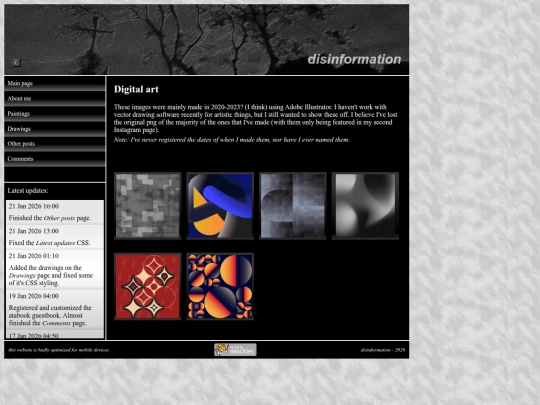Click the Adobe Illustrator description paragraph

pos(256,118)
